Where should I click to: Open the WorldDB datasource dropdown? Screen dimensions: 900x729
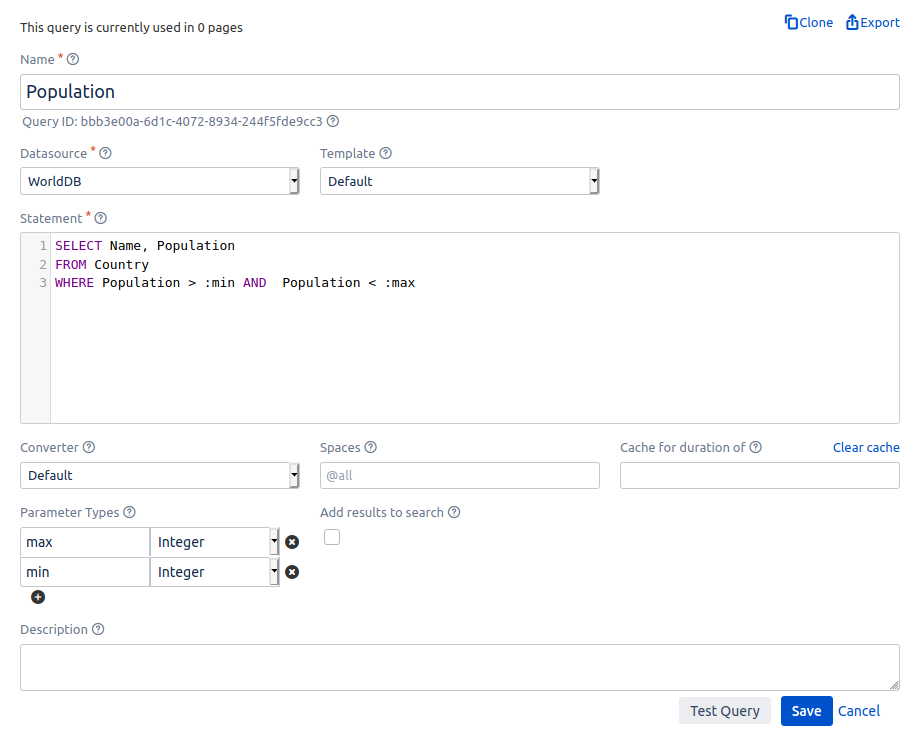pyautogui.click(x=159, y=181)
